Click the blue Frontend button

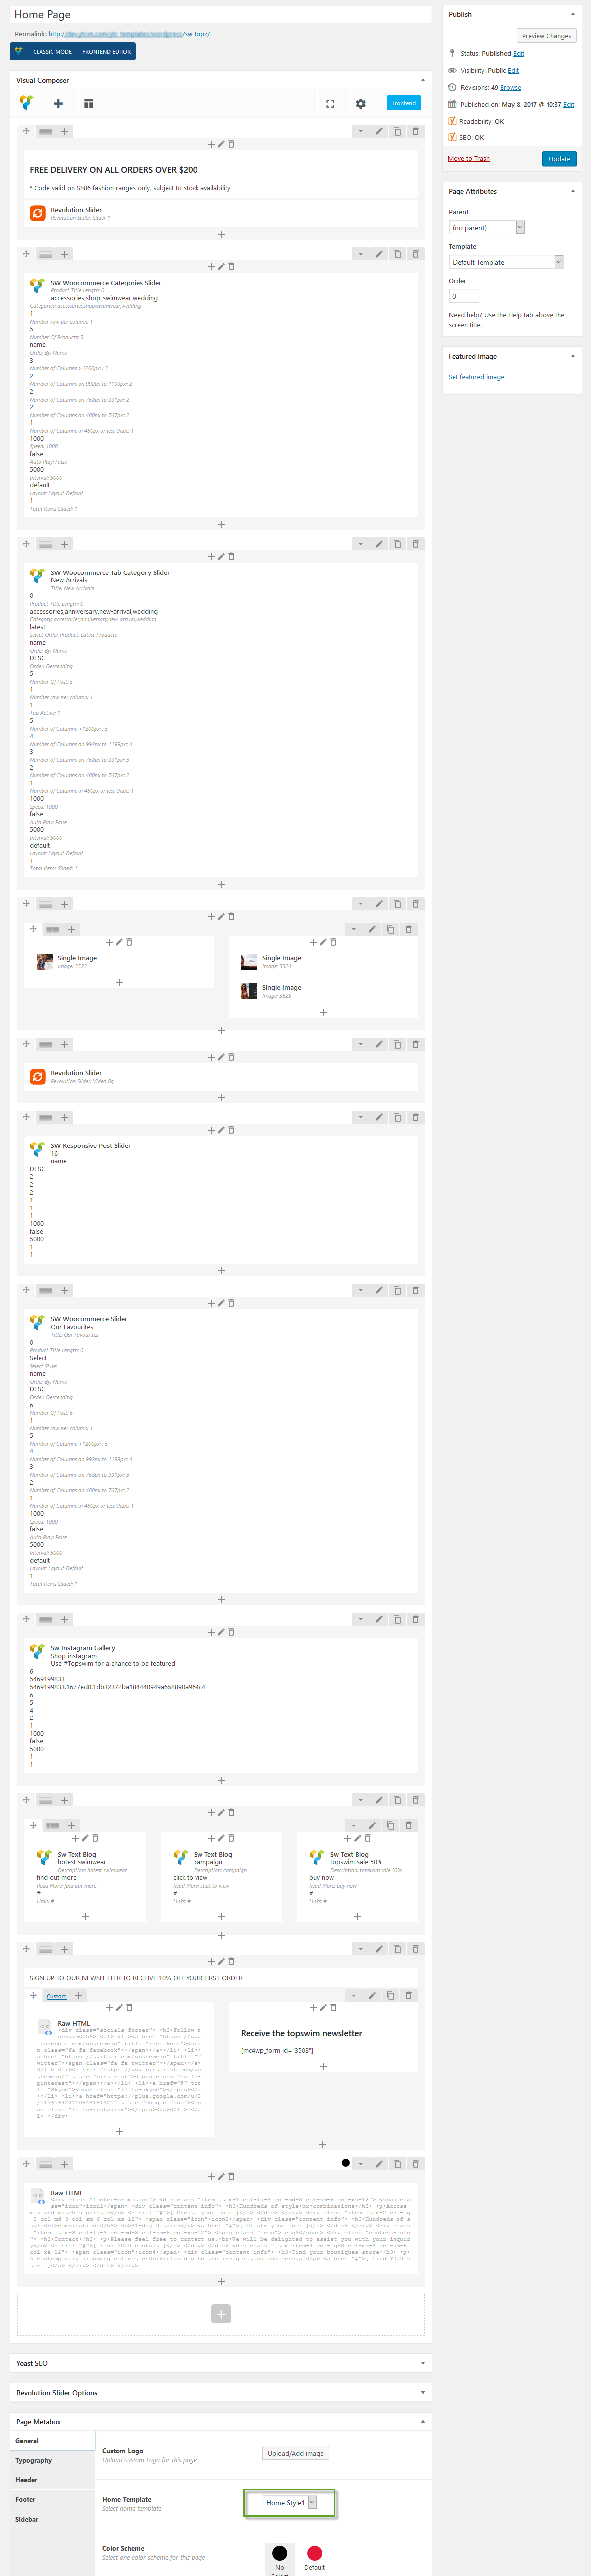[404, 103]
